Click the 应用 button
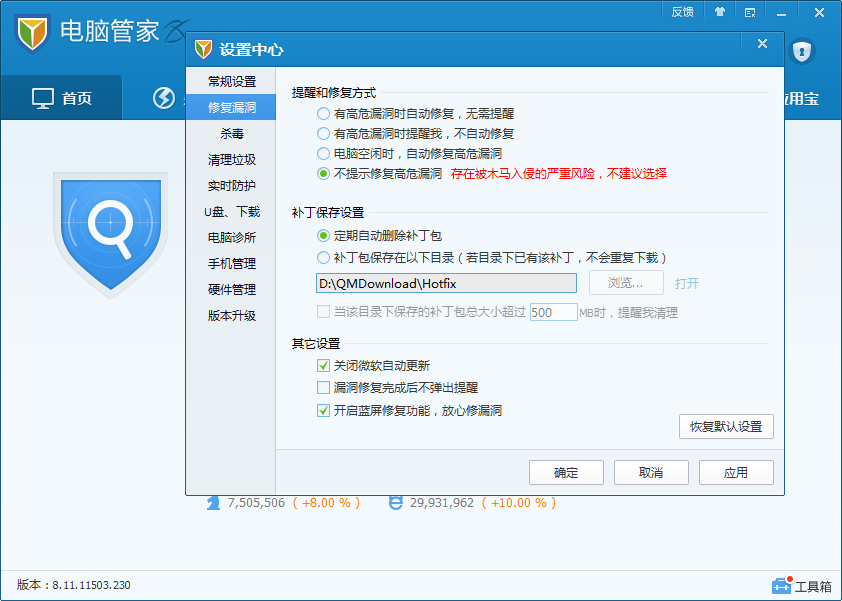Screen dimensions: 842x601 coord(736,473)
